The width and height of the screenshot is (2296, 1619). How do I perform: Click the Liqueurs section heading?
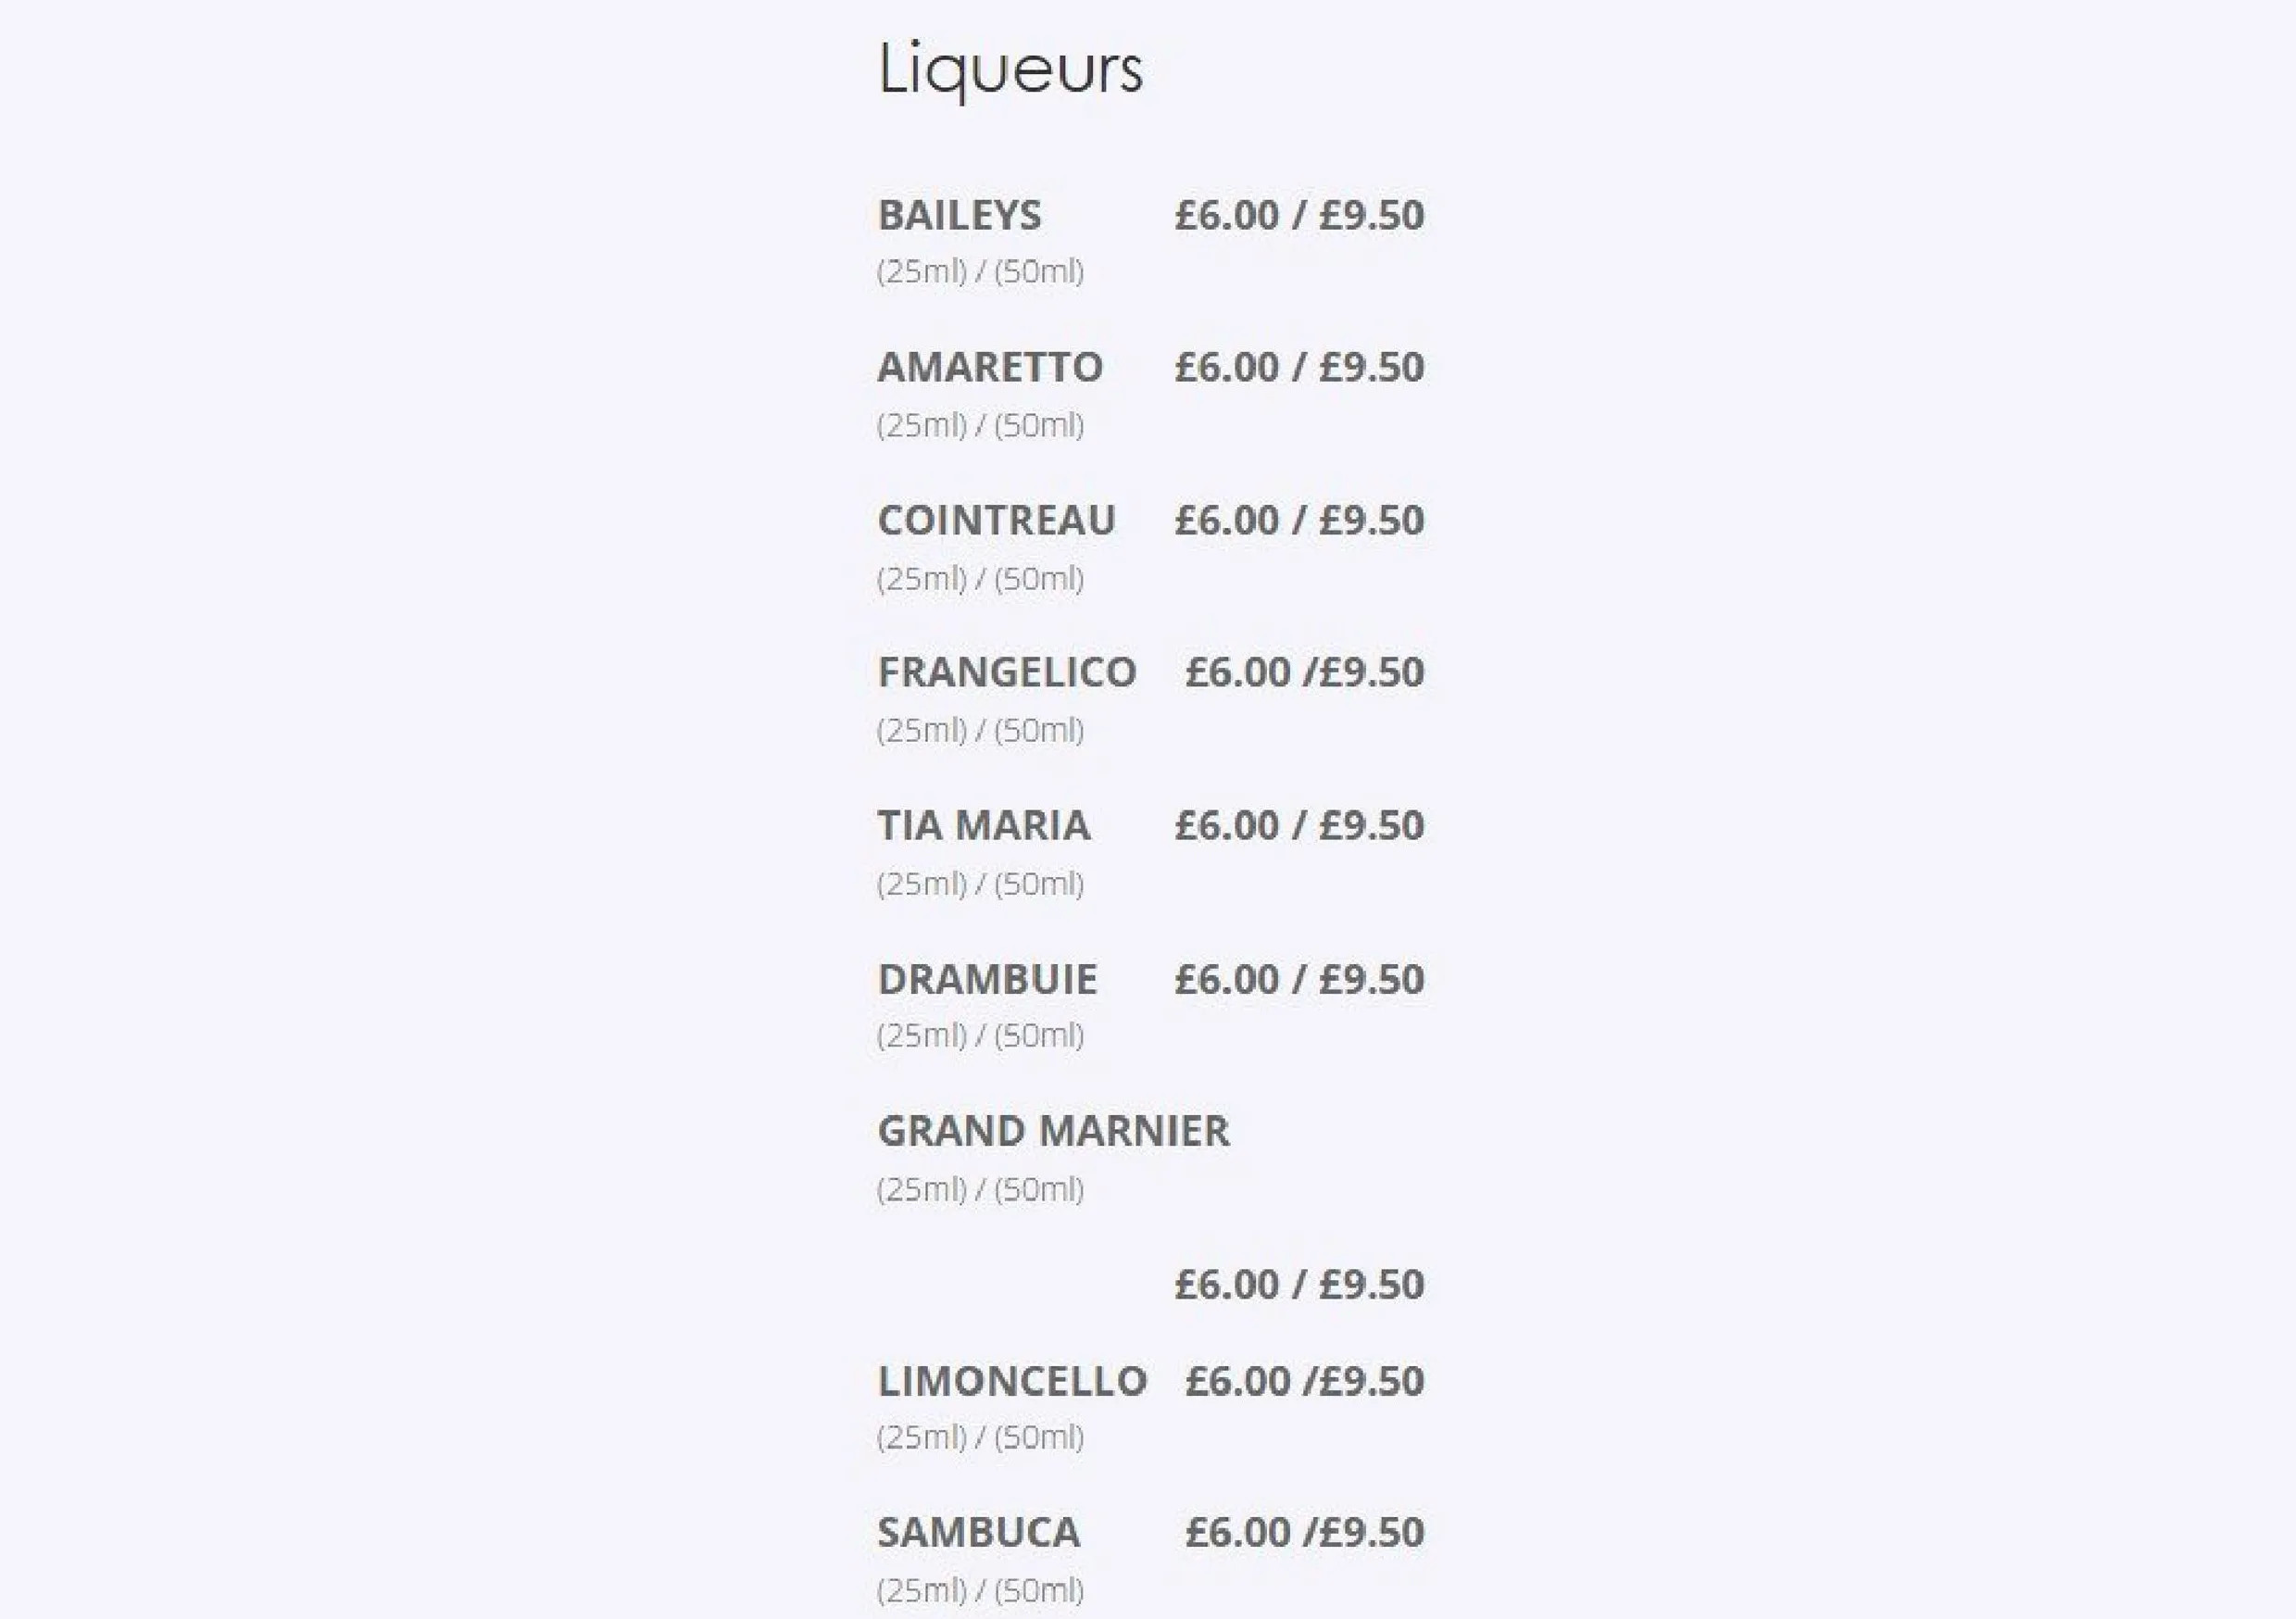[x=1010, y=70]
